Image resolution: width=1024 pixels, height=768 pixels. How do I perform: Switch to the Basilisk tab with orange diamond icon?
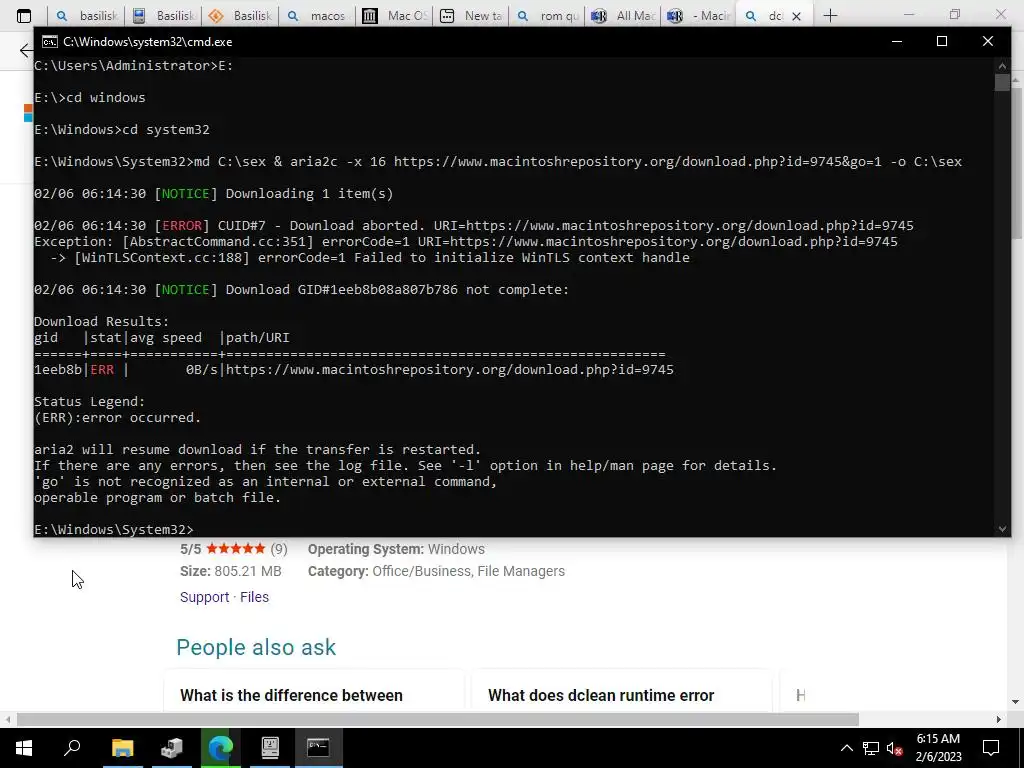[240, 16]
